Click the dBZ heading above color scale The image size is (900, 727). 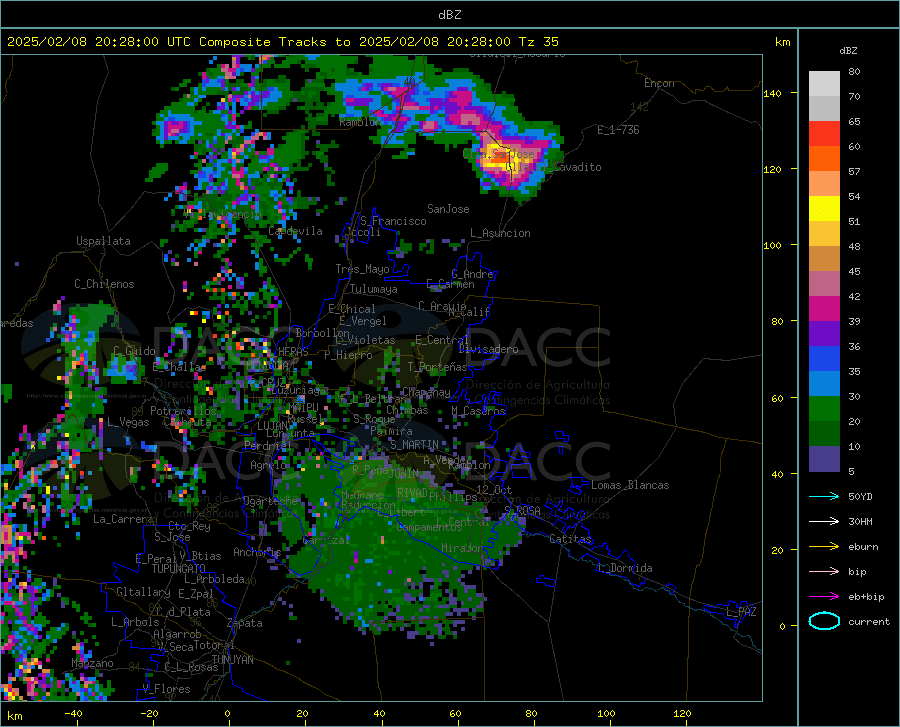click(848, 50)
